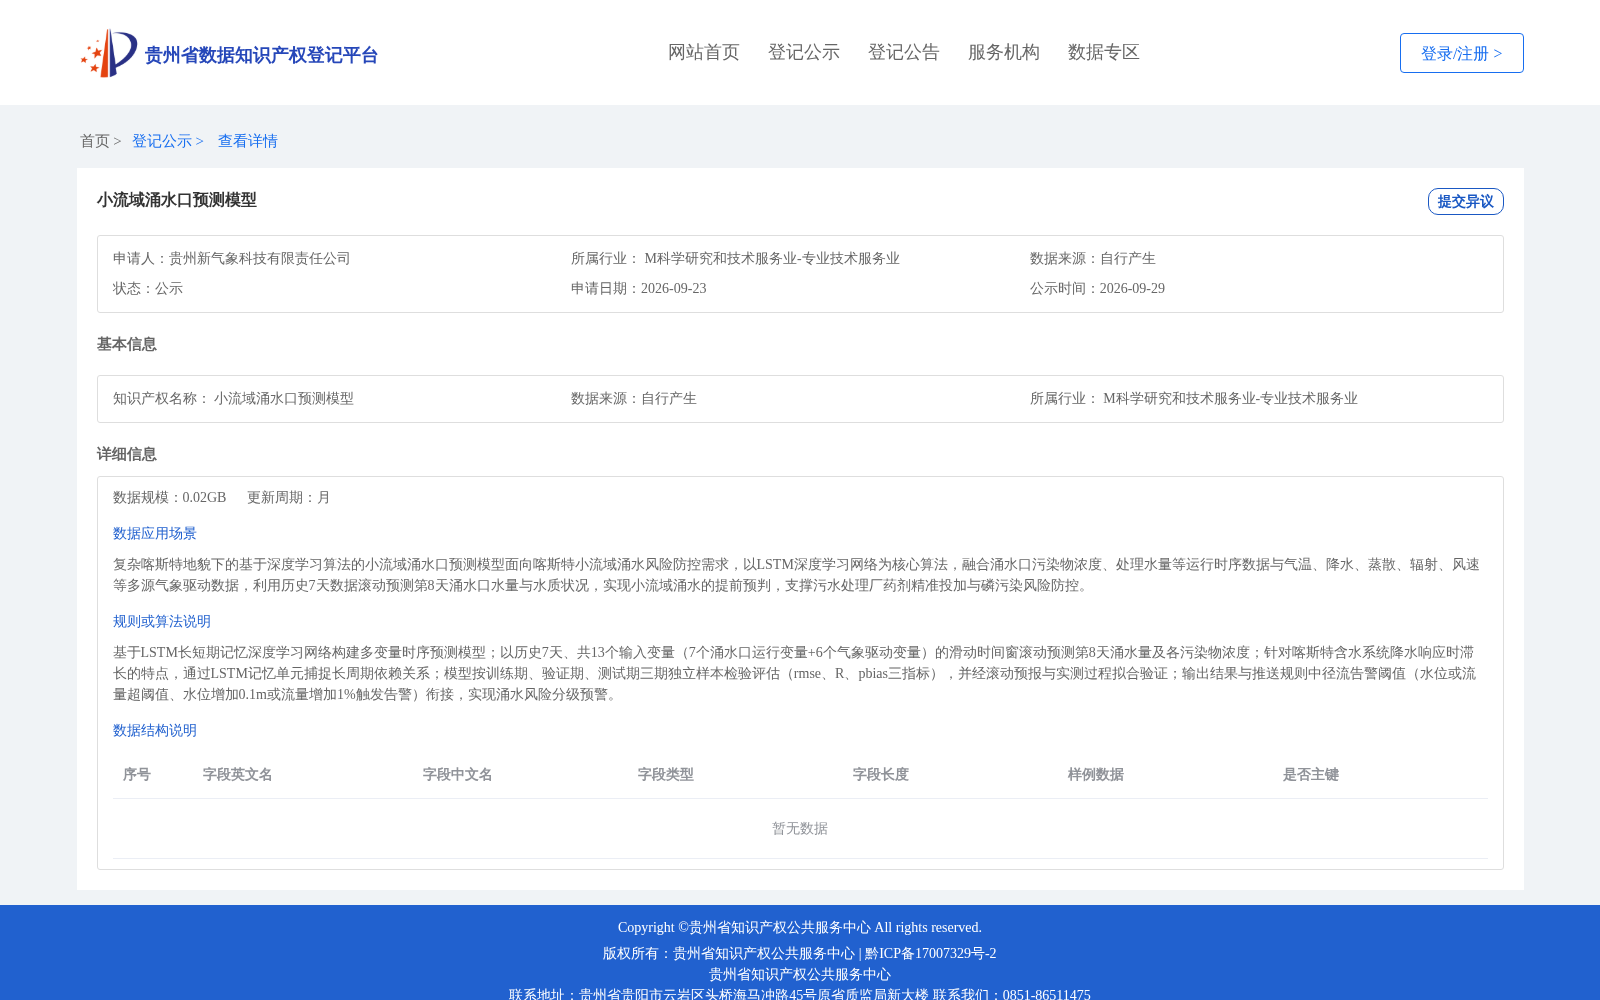
Task: Click the 更新周期：月 text
Action: click(x=289, y=497)
